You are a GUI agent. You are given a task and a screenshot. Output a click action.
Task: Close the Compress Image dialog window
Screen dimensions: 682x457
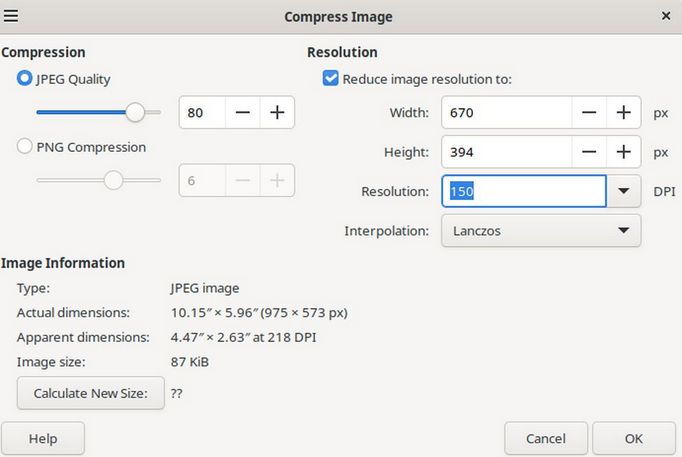666,16
